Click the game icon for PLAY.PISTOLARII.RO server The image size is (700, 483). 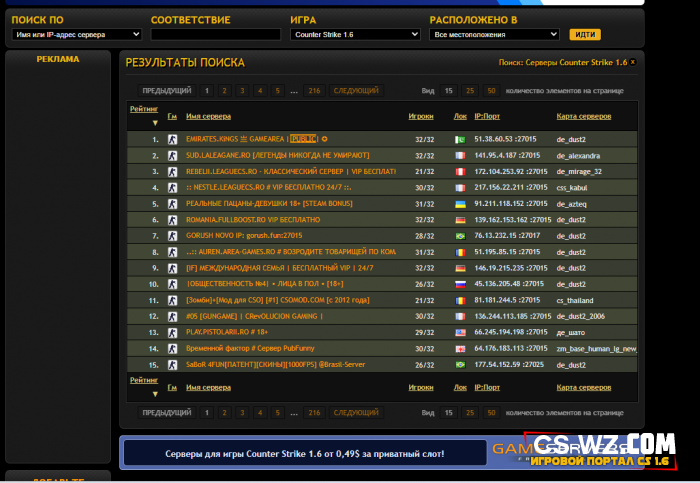pos(172,331)
